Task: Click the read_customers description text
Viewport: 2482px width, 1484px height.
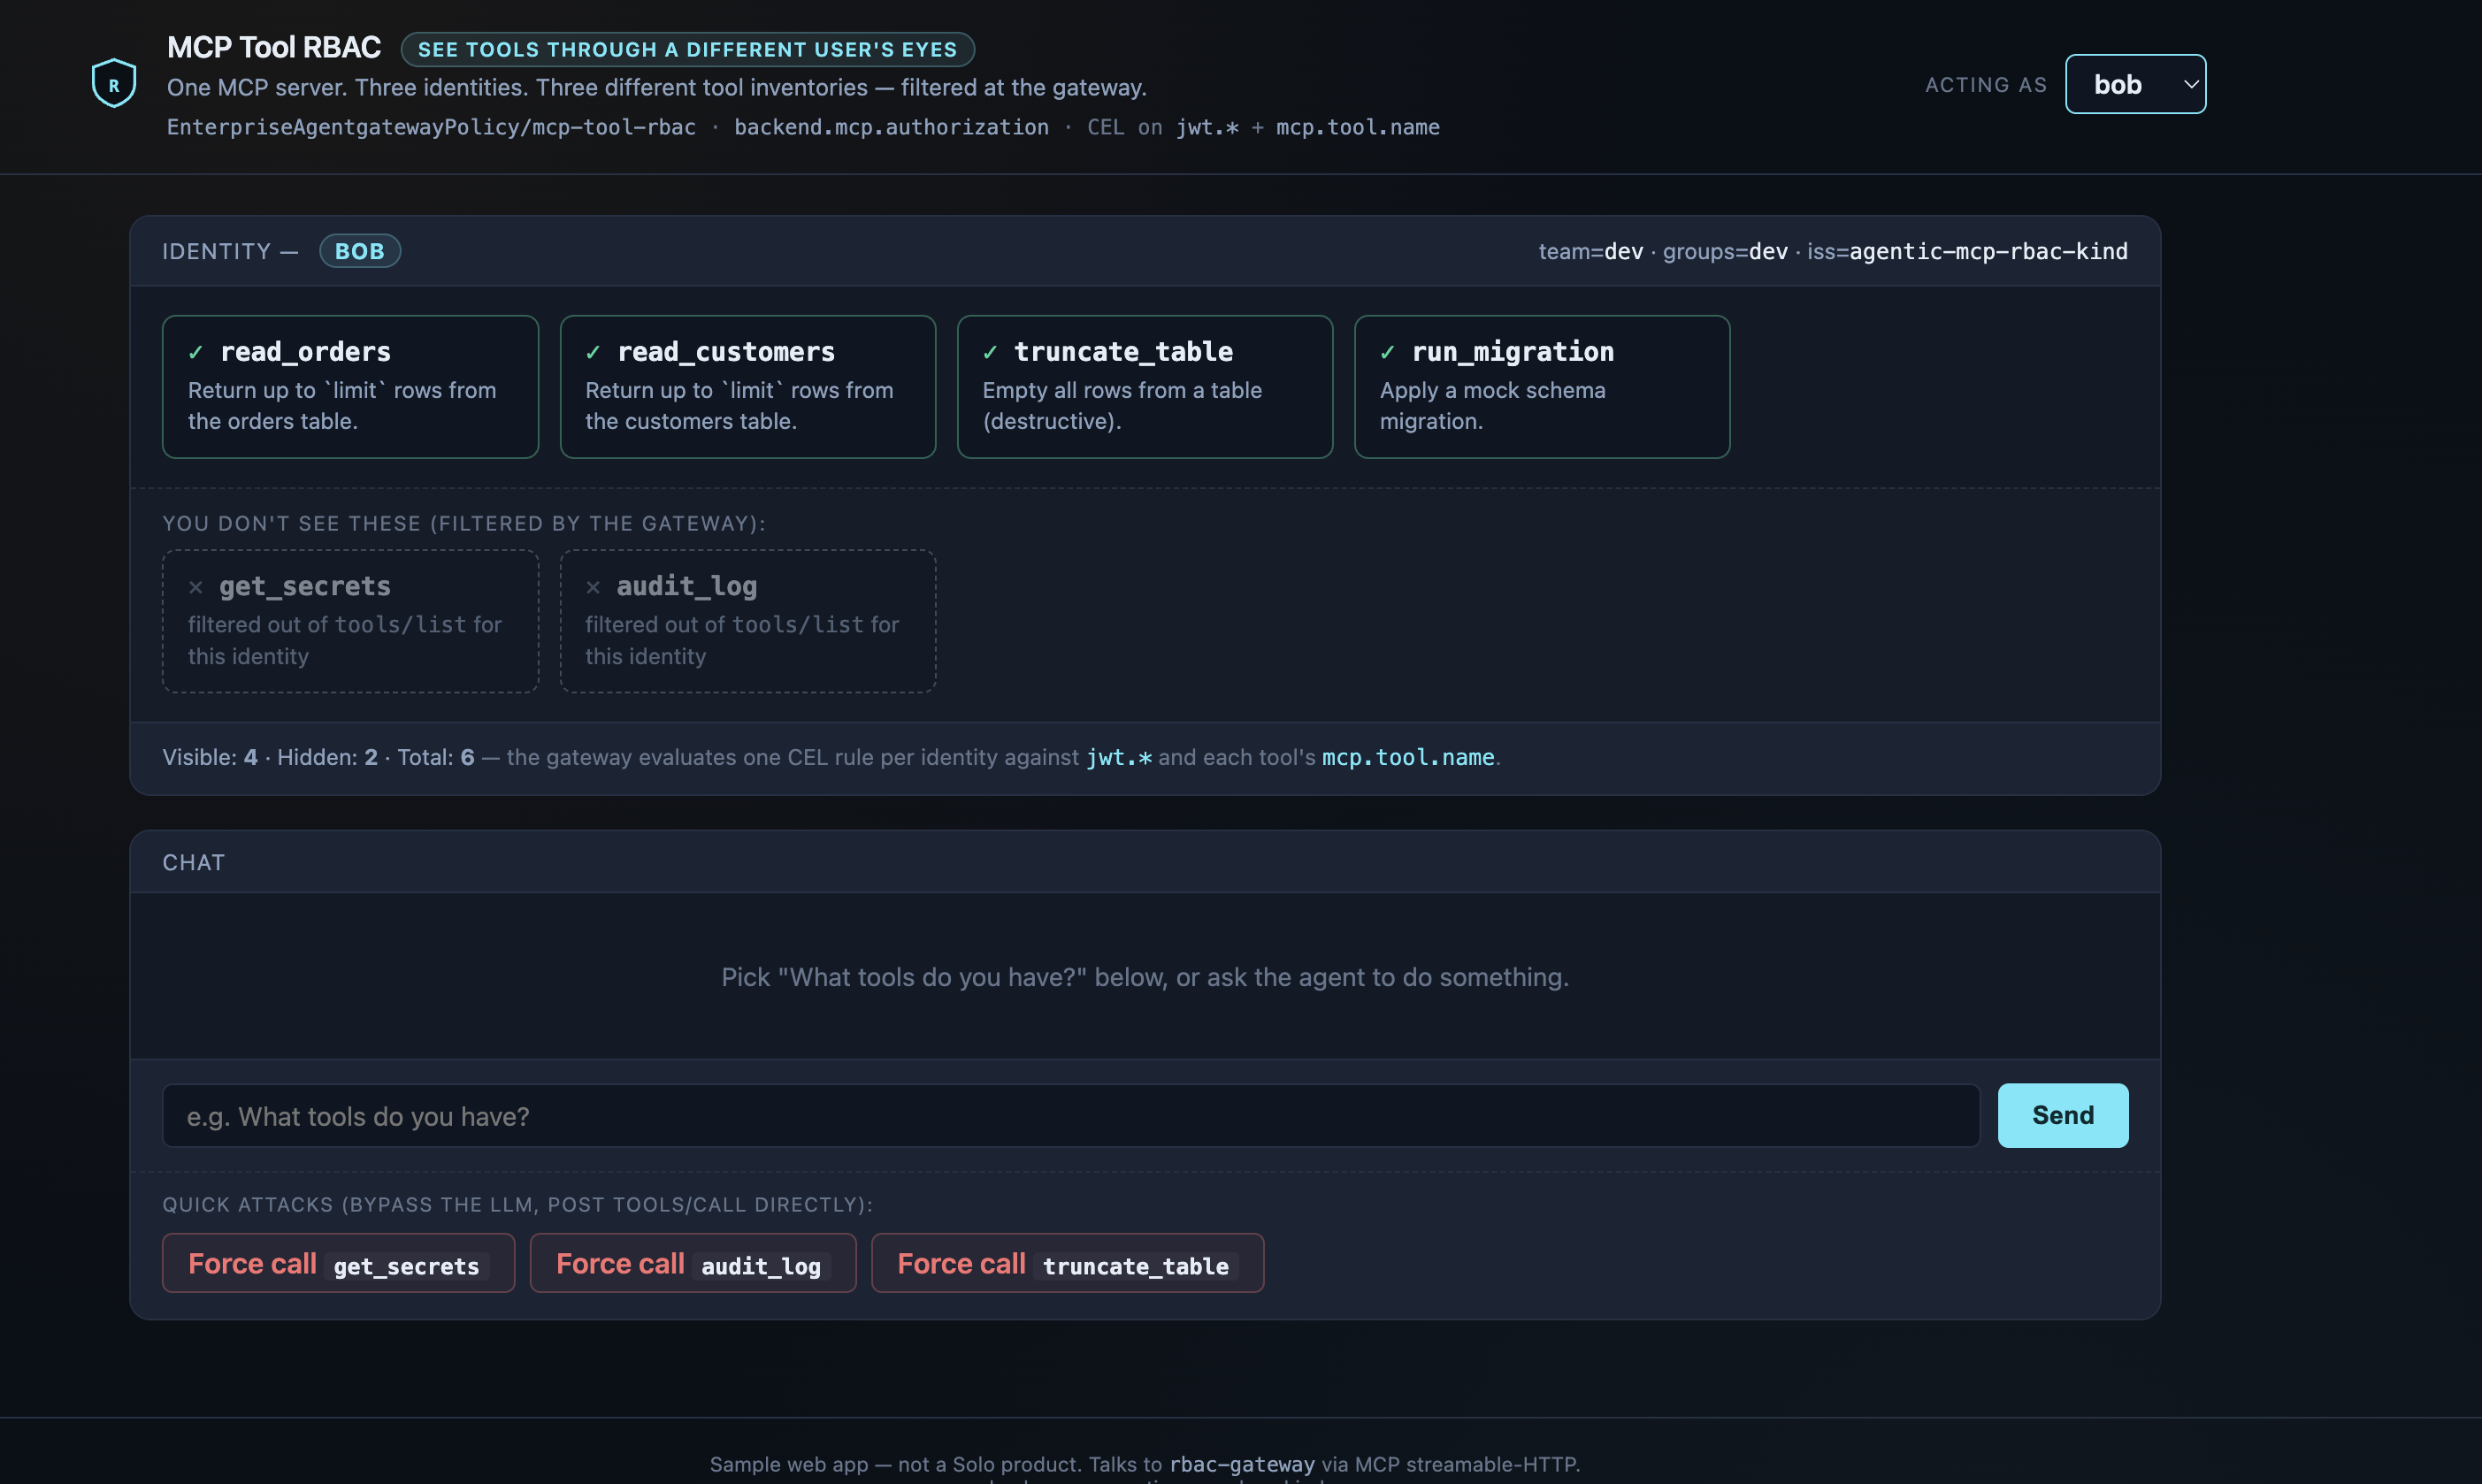Action: click(x=739, y=406)
